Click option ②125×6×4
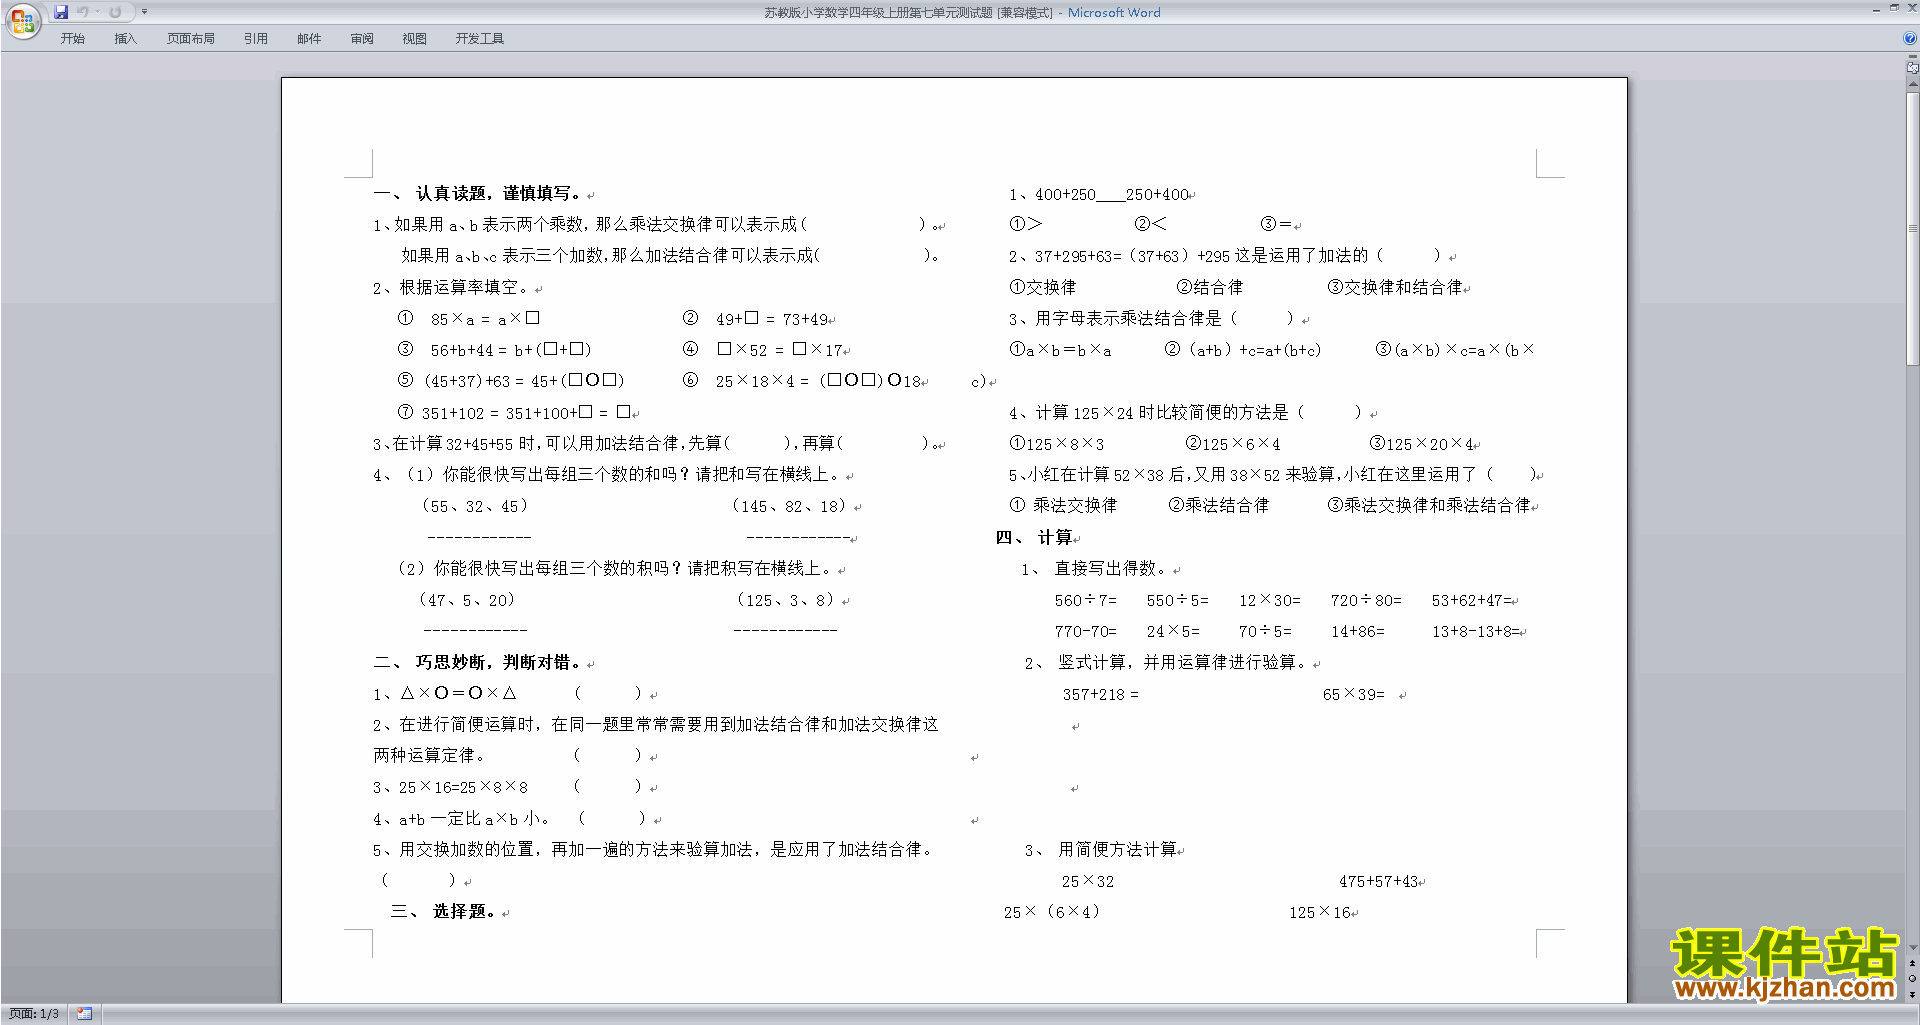 click(1233, 443)
